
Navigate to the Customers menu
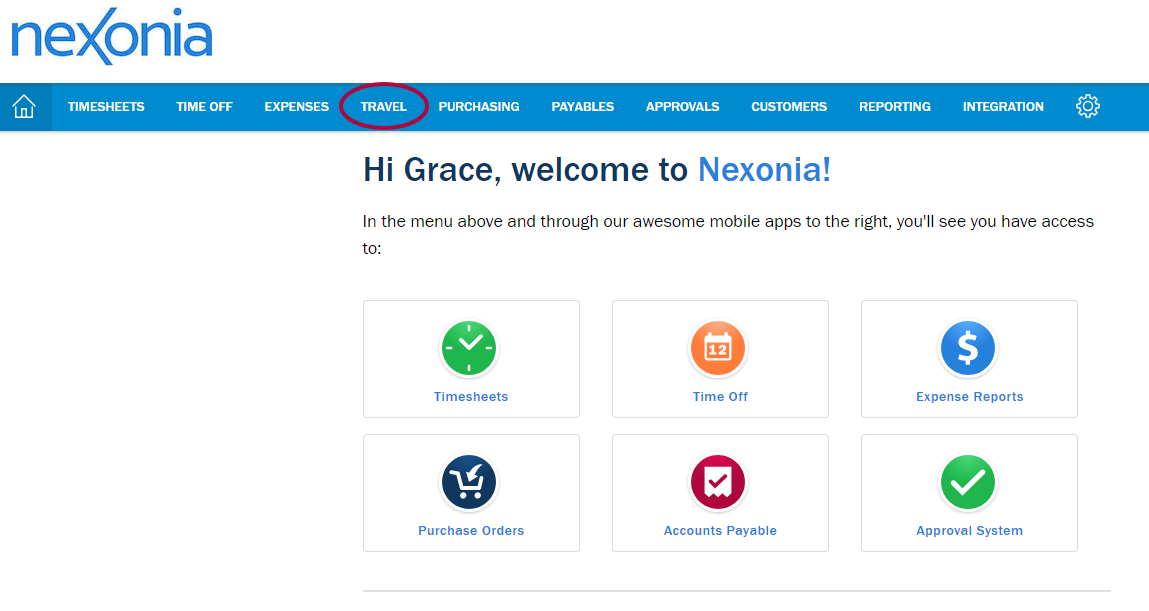coord(789,107)
